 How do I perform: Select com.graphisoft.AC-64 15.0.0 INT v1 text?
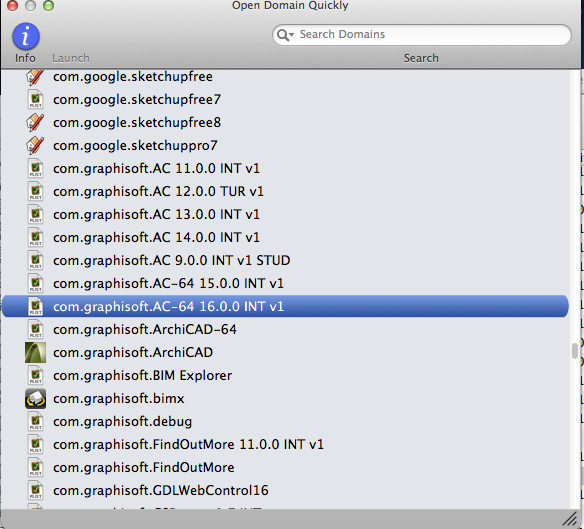tap(168, 284)
